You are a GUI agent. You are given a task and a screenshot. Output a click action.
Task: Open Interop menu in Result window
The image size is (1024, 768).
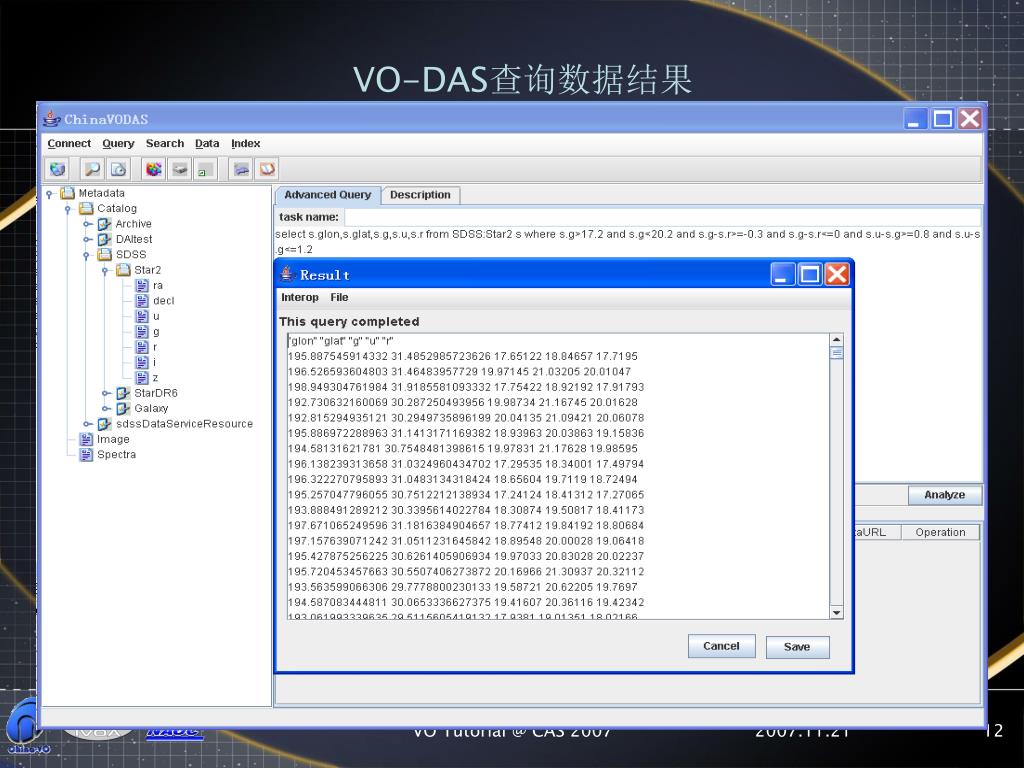(300, 297)
